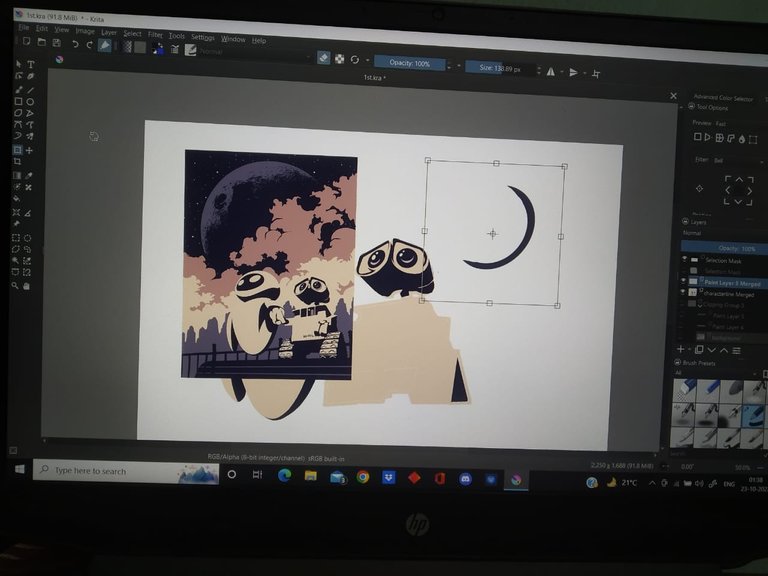Switch transform to Cage mode
768x576 pixels.
click(731, 138)
